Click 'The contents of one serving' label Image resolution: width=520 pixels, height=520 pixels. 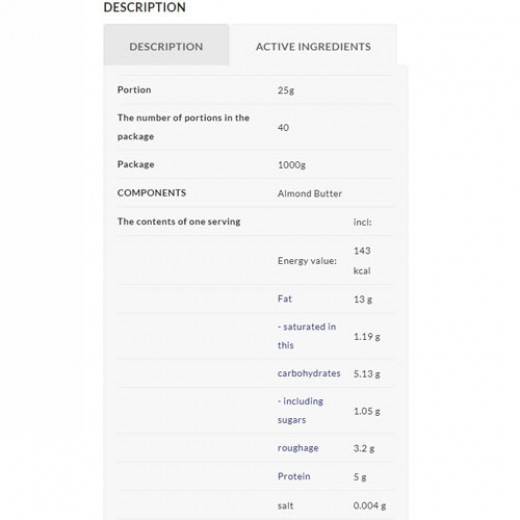pos(179,221)
